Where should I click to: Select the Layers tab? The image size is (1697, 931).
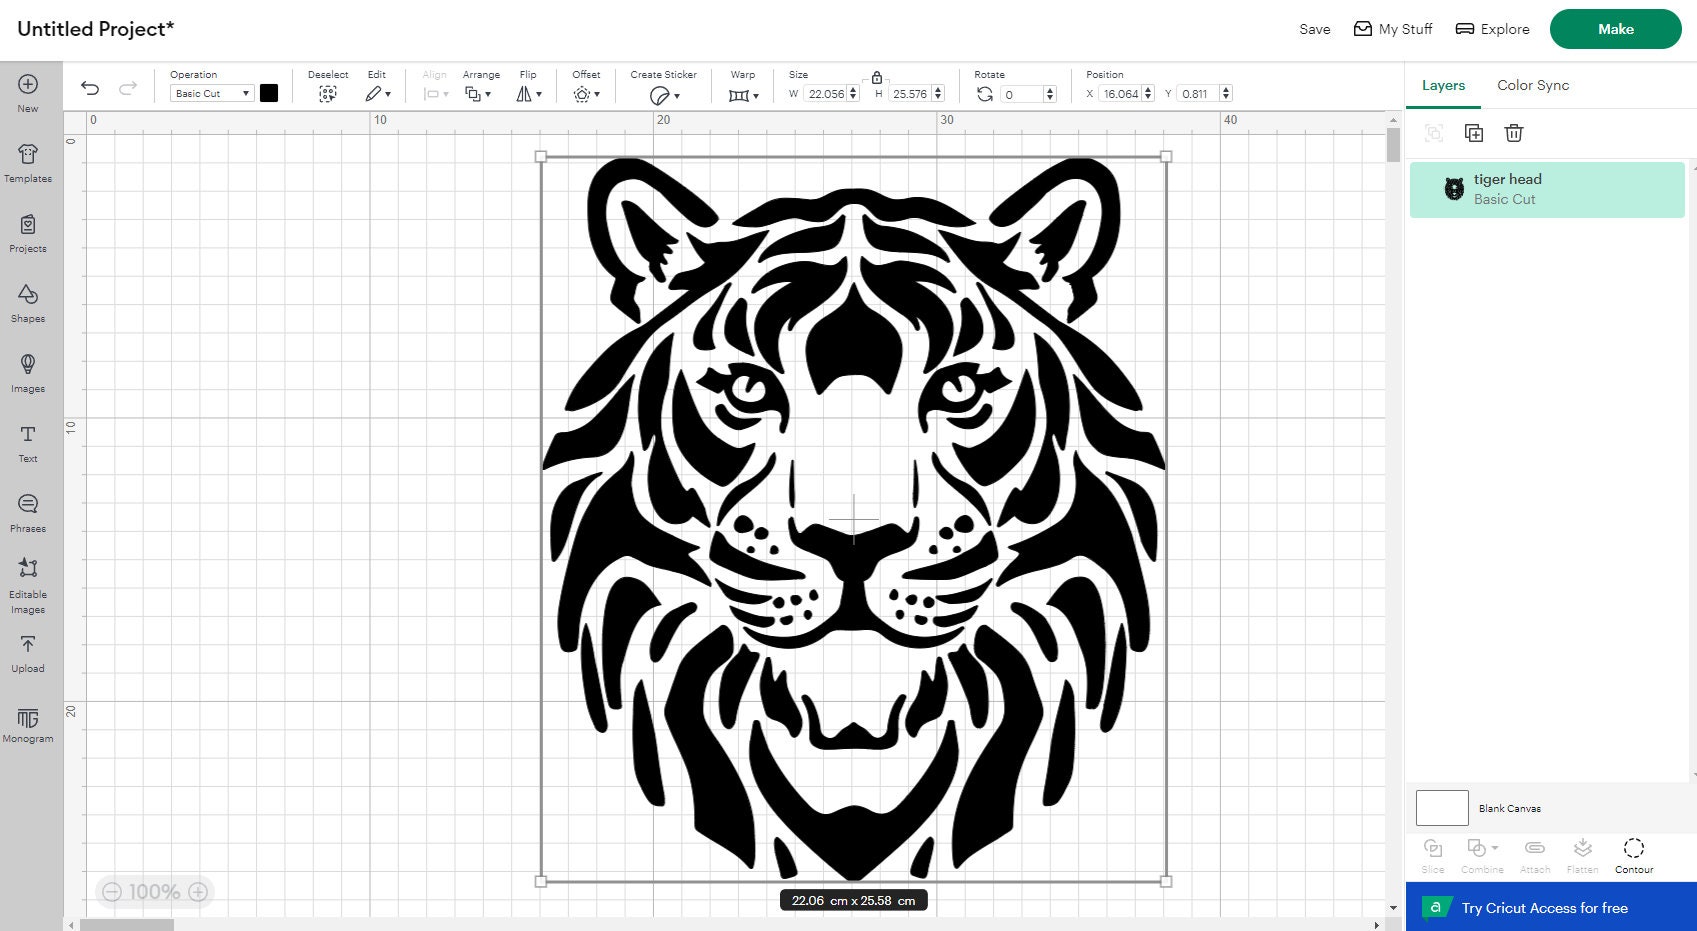(1442, 85)
